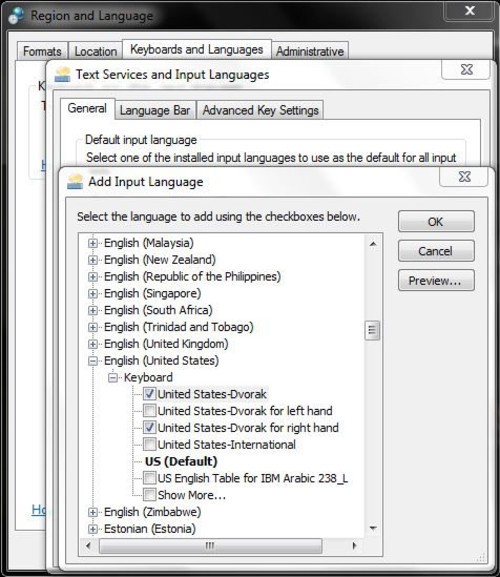Expand English (Republic of the Philippines)
Image resolution: width=500 pixels, height=577 pixels.
93,277
